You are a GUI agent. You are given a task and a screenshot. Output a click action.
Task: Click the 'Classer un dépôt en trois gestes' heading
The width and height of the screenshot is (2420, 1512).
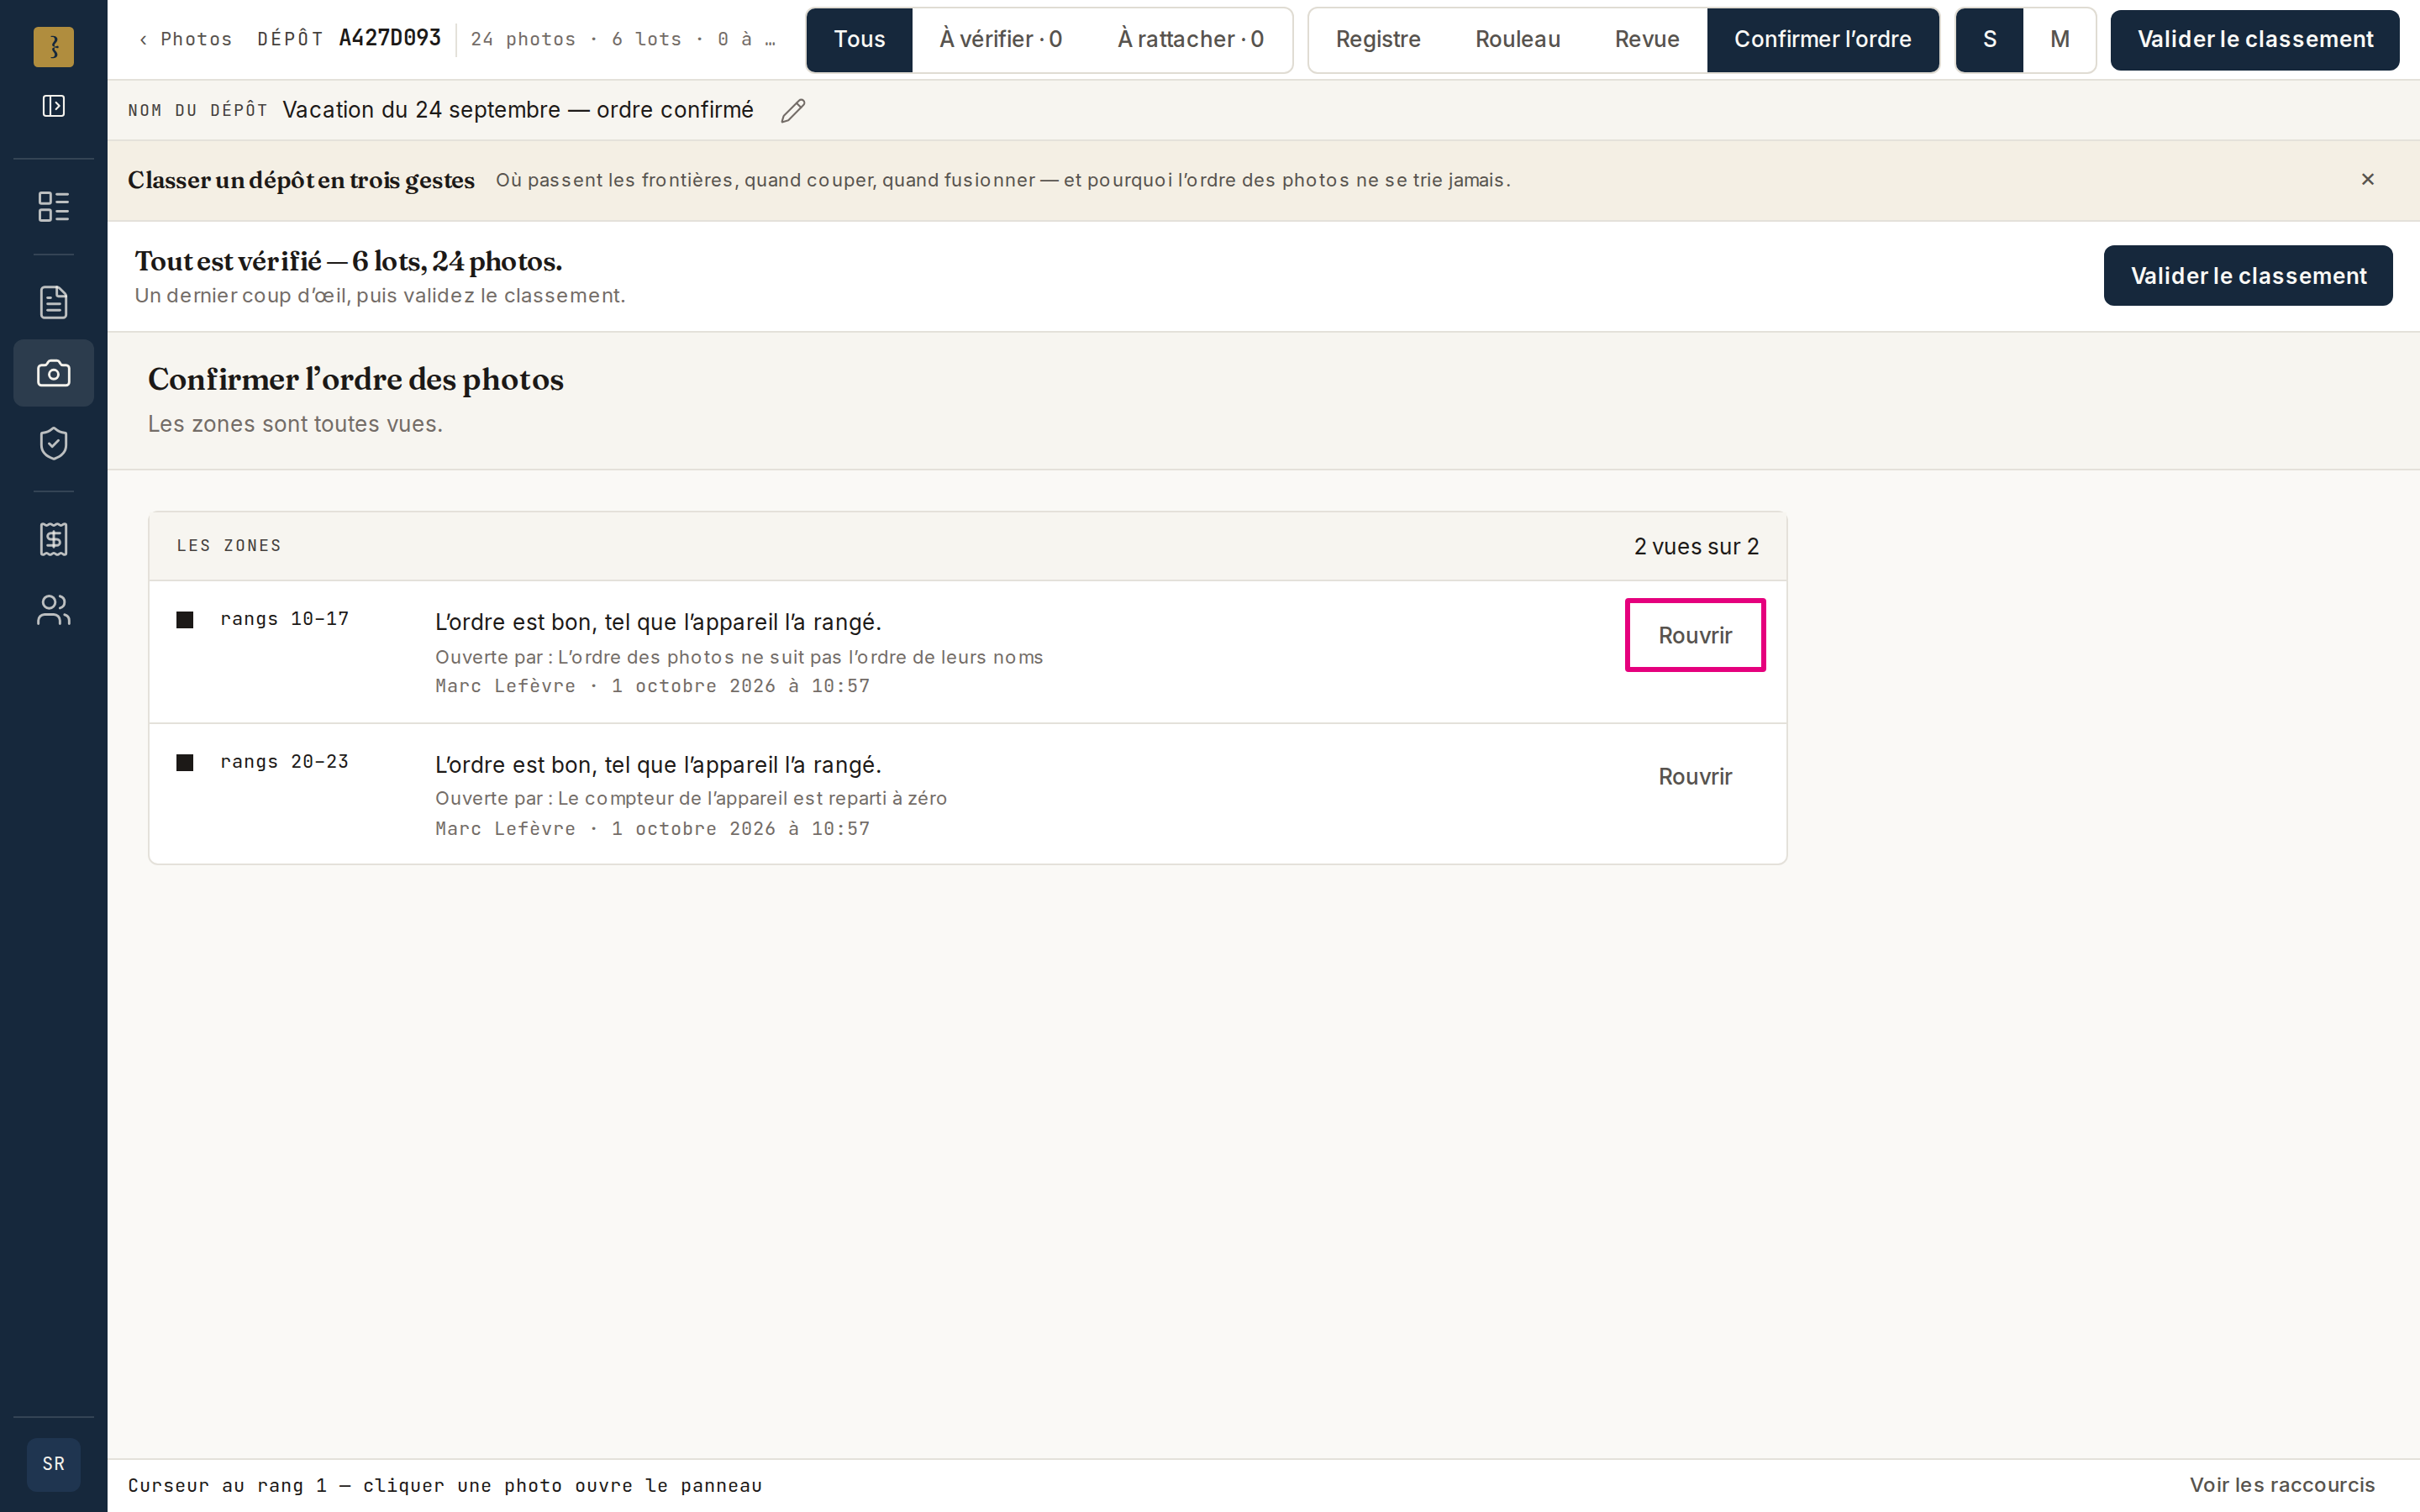(301, 180)
